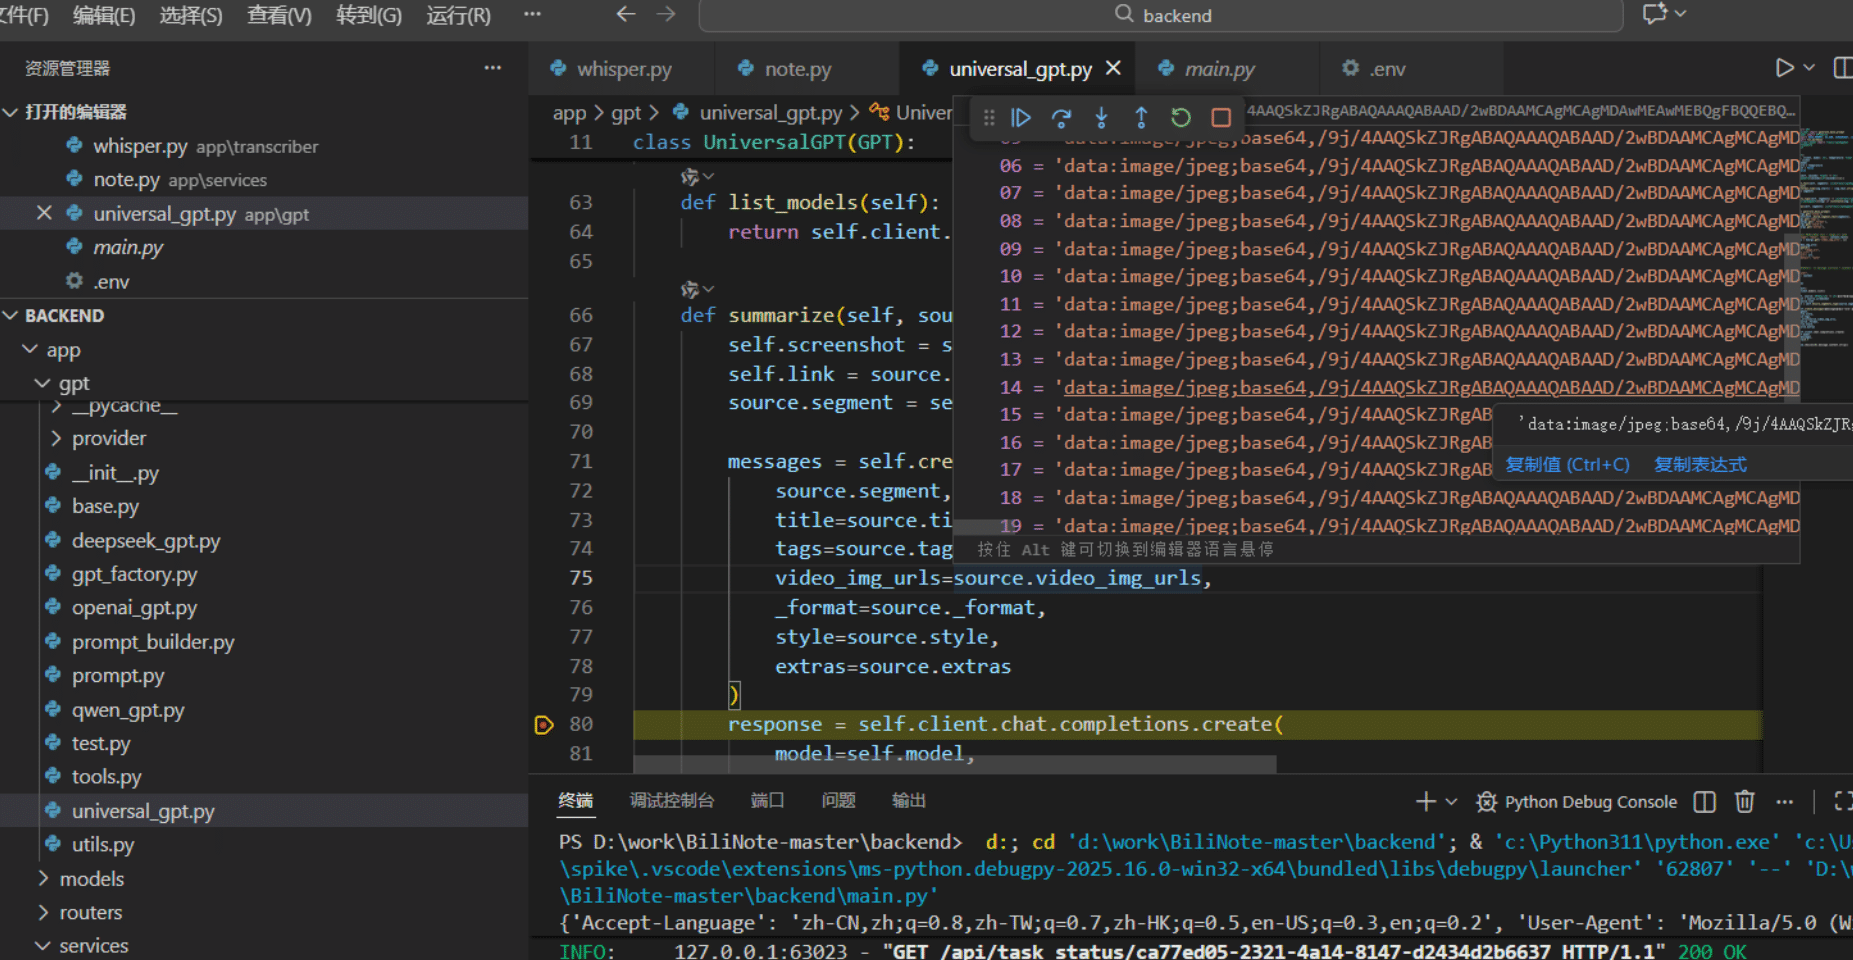Click 复制值 (Ctrl+C) in the hover popup
Image resolution: width=1853 pixels, height=960 pixels.
[x=1567, y=464]
